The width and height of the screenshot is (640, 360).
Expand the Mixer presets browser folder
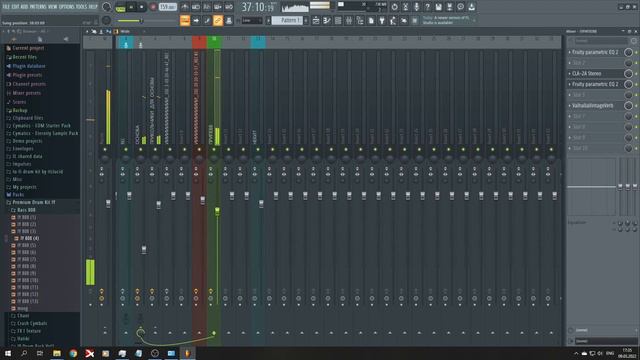(x=27, y=93)
